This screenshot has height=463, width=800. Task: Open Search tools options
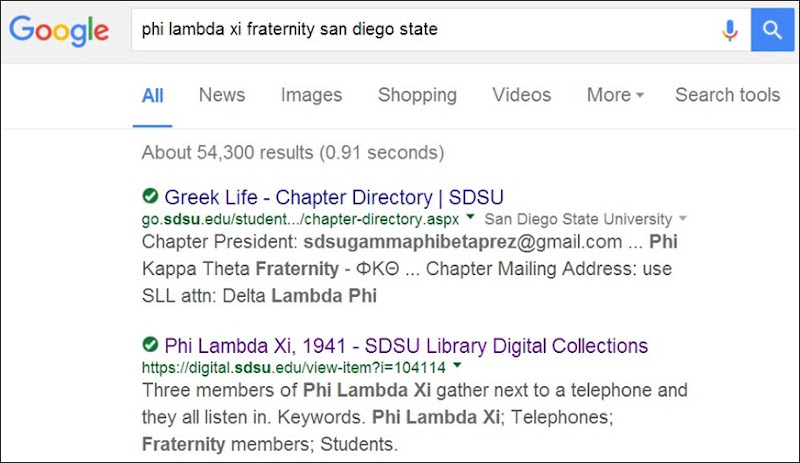(727, 95)
